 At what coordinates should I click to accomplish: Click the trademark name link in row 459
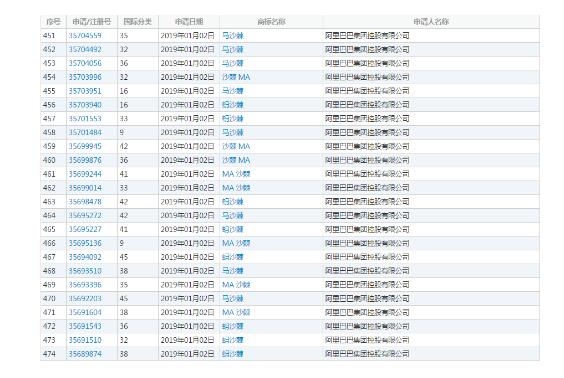click(236, 146)
